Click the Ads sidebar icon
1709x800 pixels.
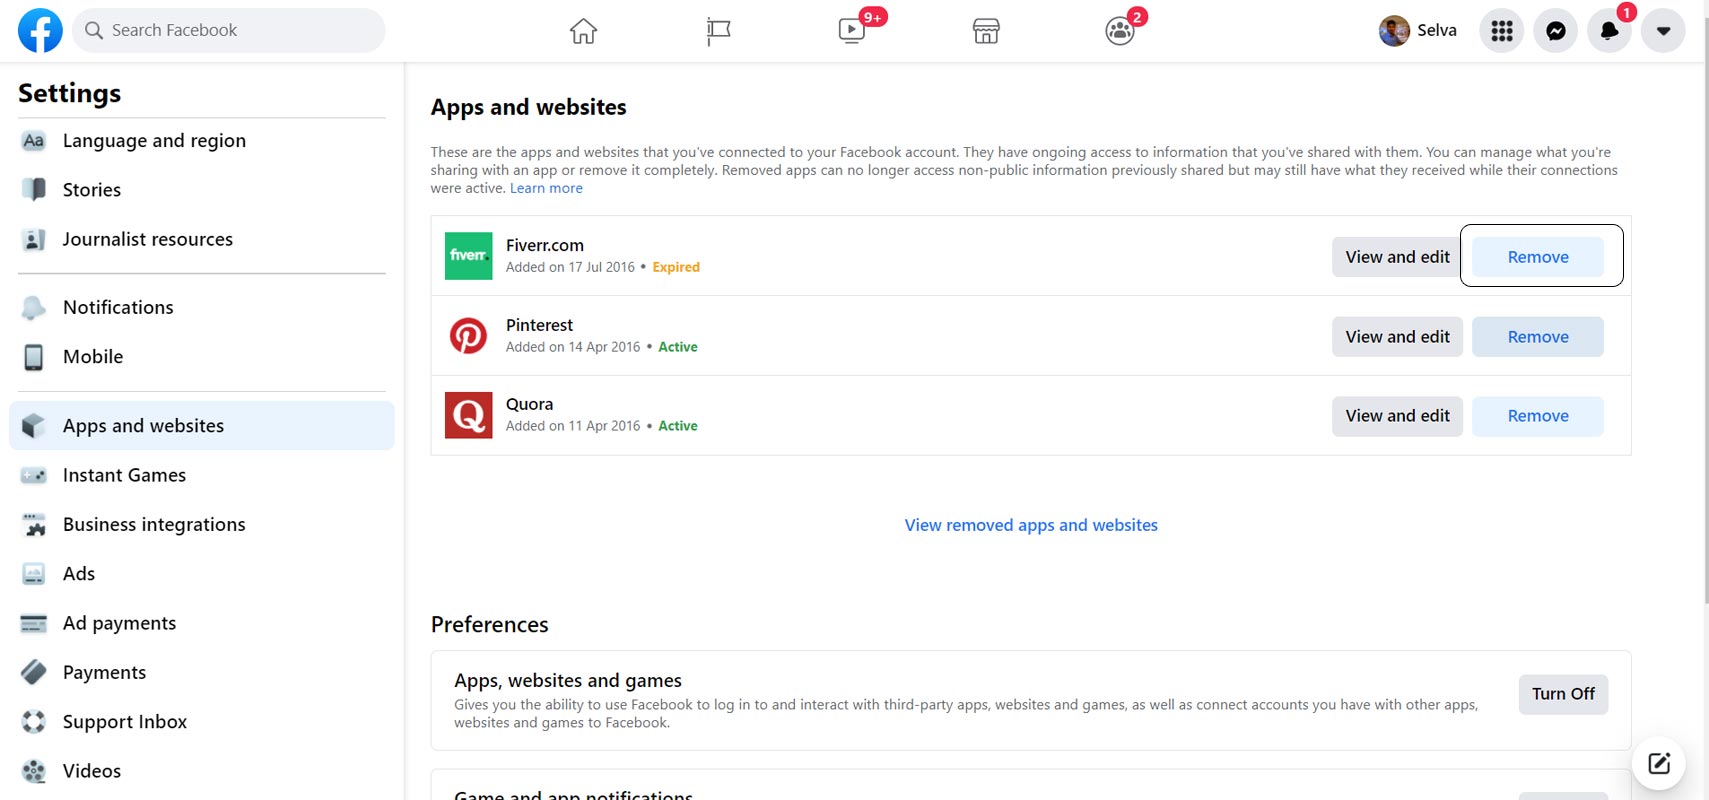tap(34, 574)
